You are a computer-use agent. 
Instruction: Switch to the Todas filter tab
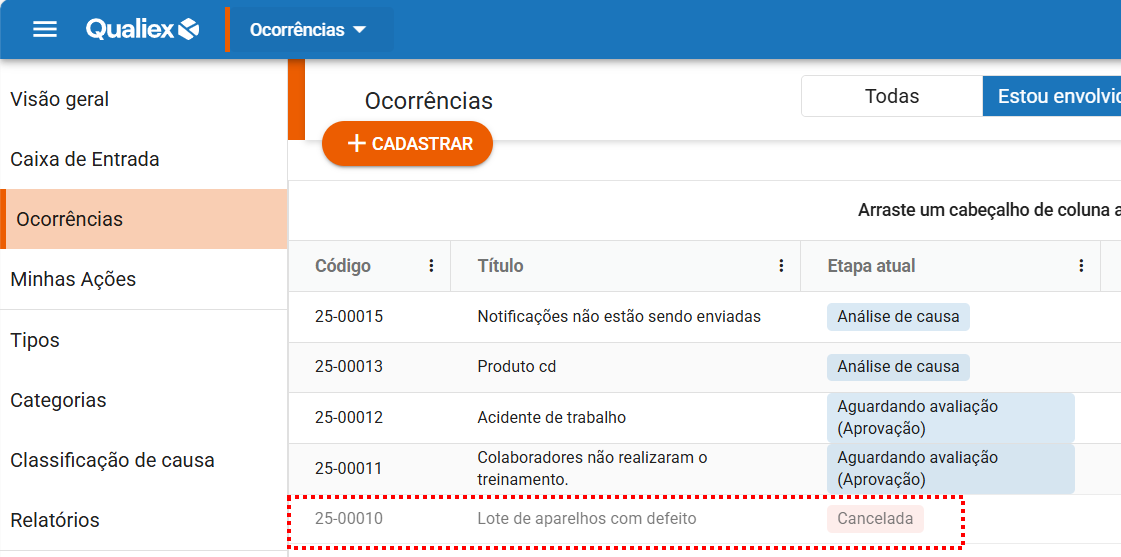point(891,96)
